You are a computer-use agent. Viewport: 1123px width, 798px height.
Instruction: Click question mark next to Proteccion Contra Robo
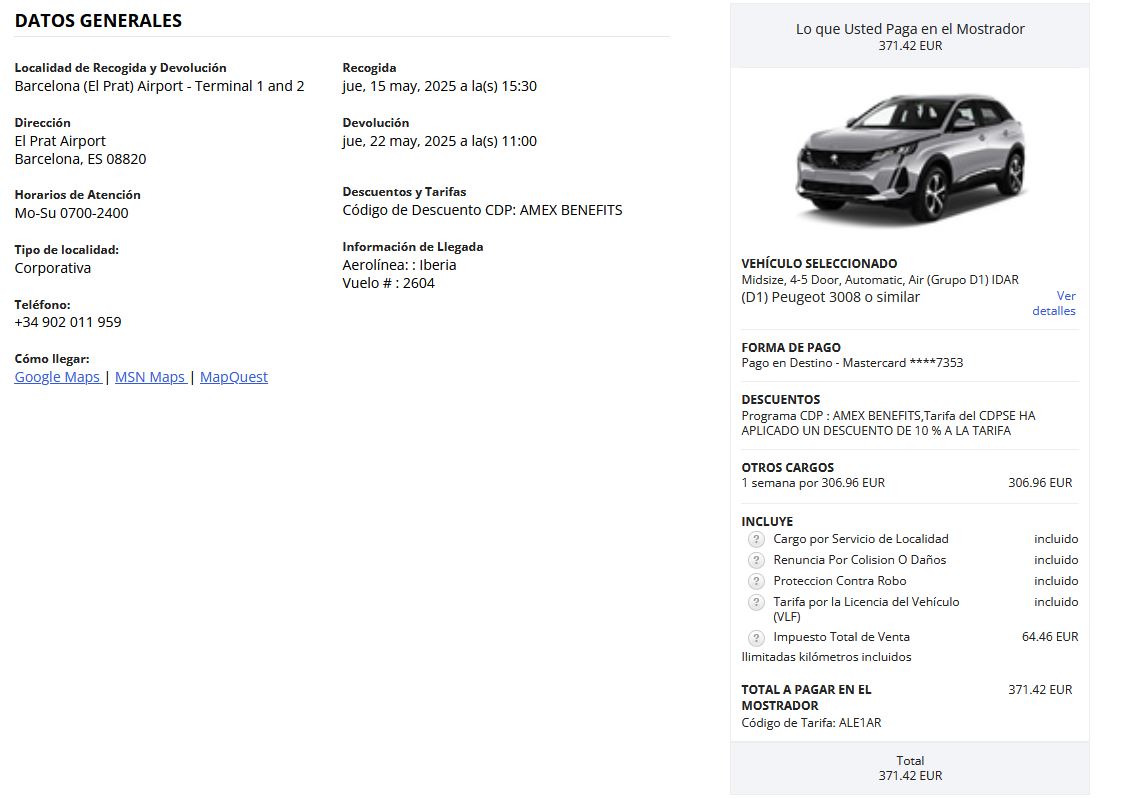click(756, 581)
